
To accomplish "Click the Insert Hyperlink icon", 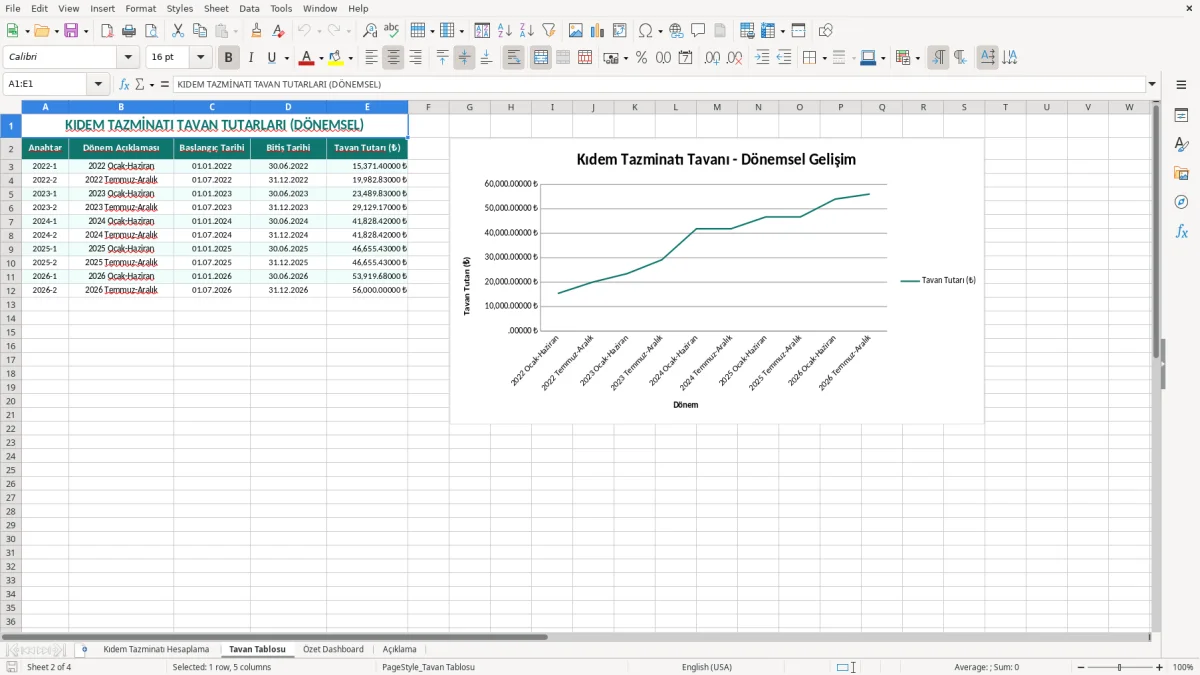I will [676, 31].
